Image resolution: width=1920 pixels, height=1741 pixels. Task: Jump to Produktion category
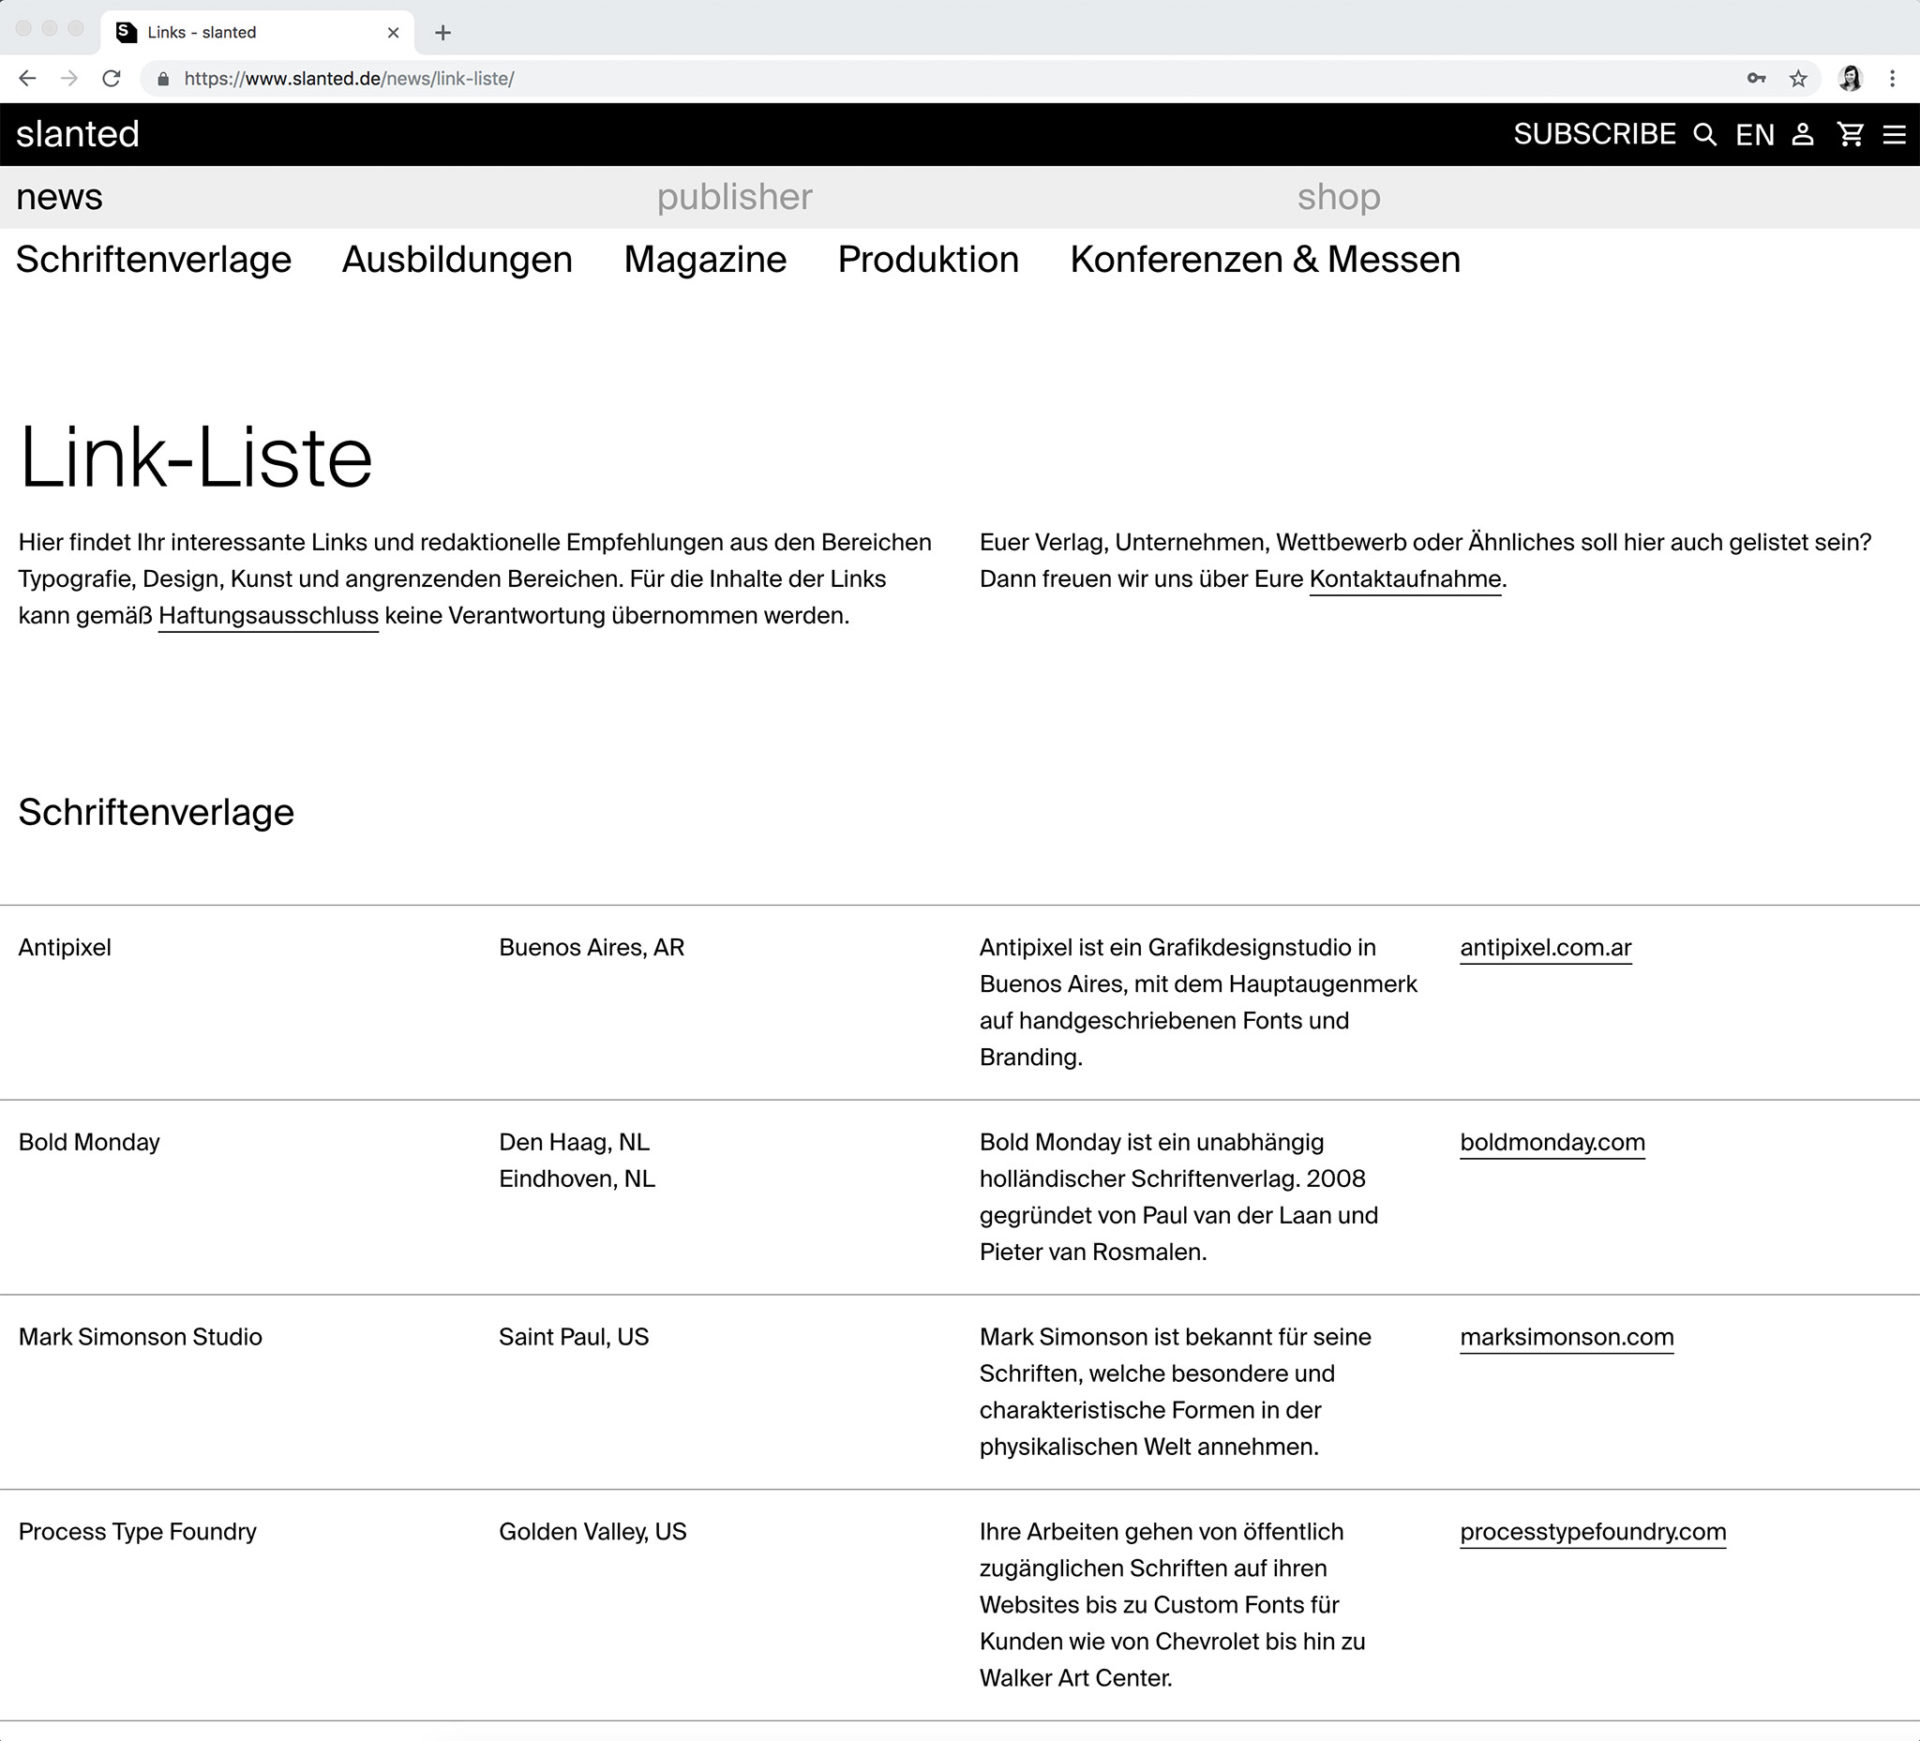coord(928,260)
